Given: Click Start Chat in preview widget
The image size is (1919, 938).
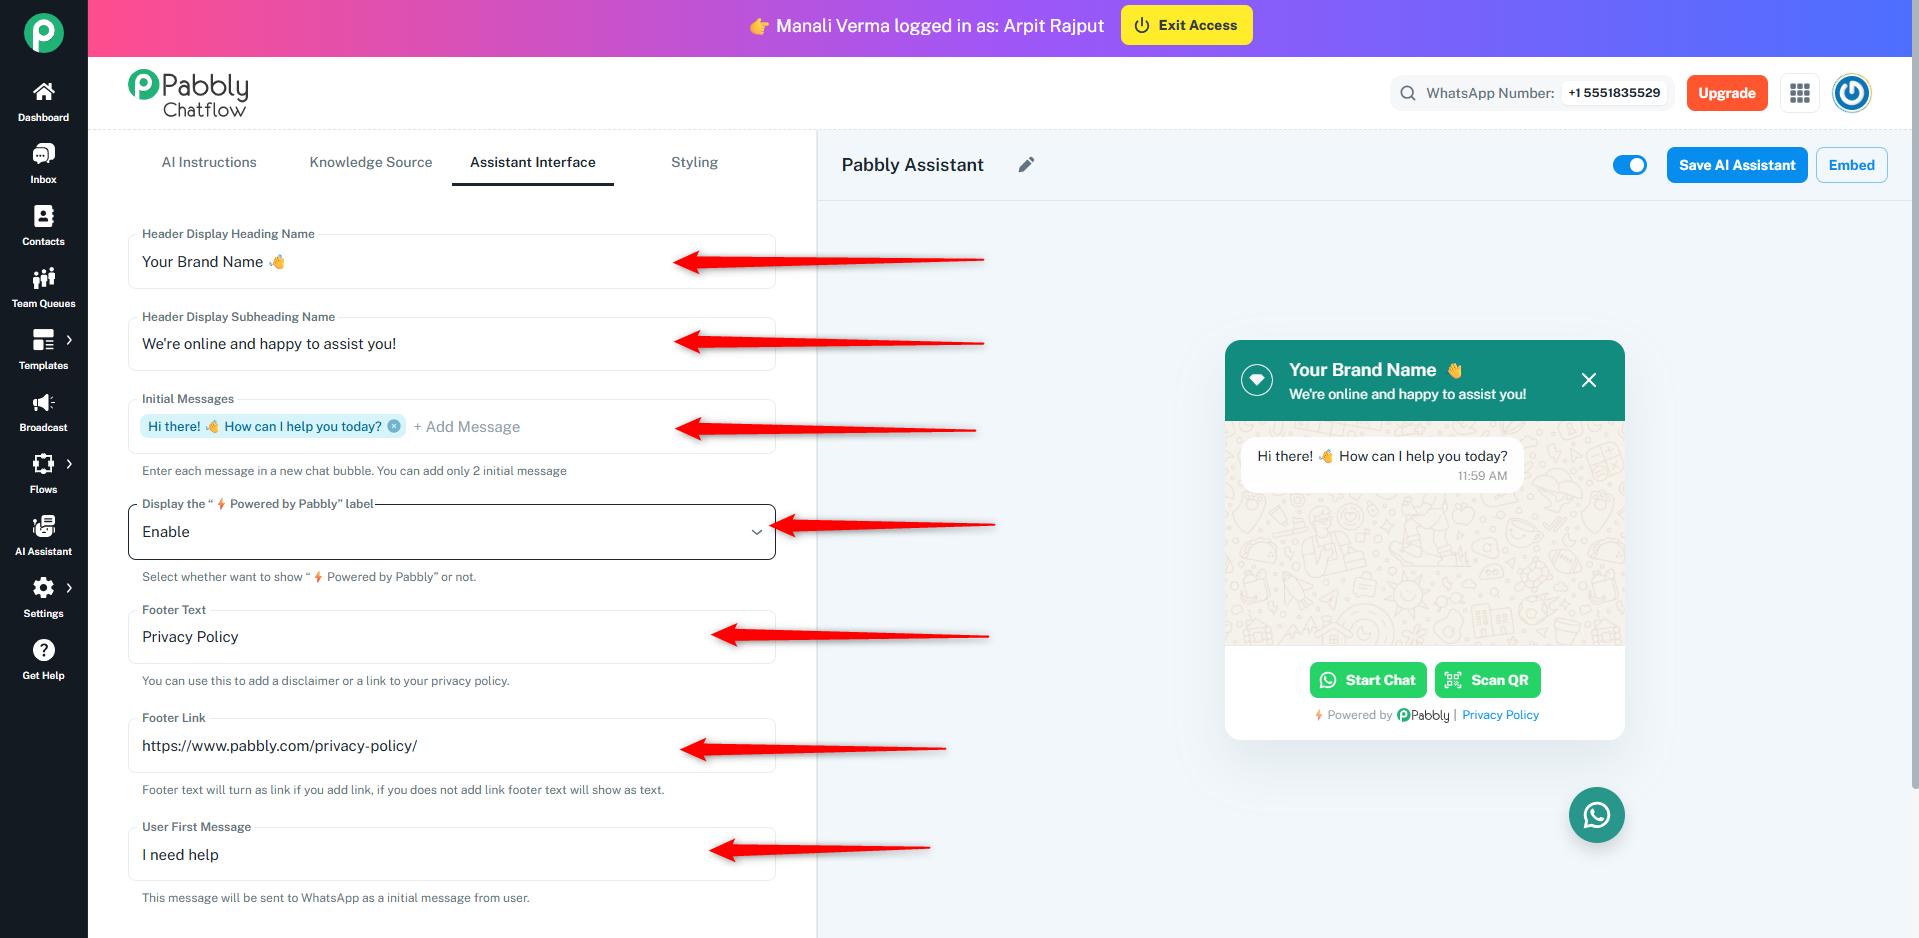Looking at the screenshot, I should pyautogui.click(x=1368, y=680).
